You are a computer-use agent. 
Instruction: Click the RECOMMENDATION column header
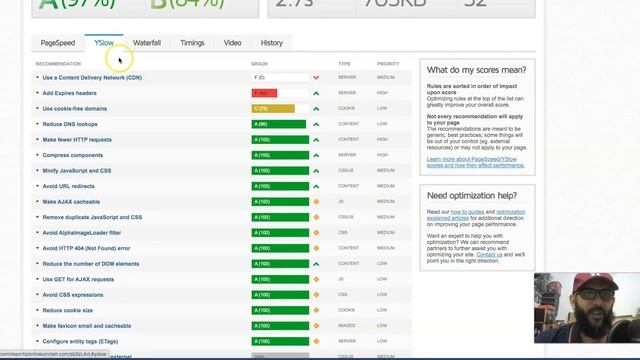coord(58,64)
